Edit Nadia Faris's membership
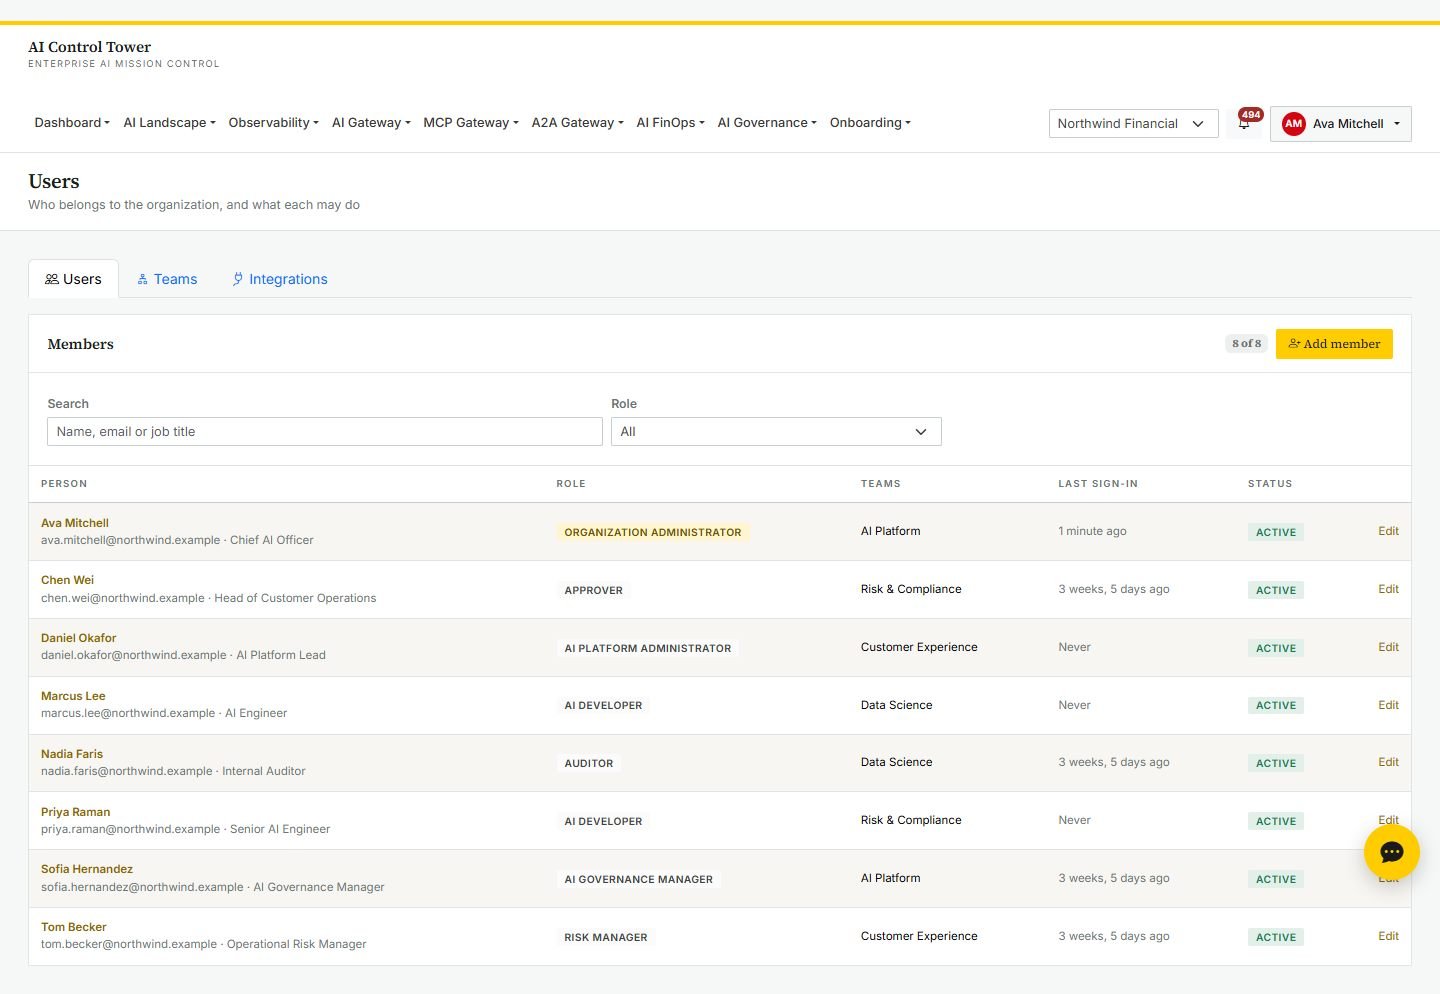Screen dimensions: 1440x994 [1388, 762]
